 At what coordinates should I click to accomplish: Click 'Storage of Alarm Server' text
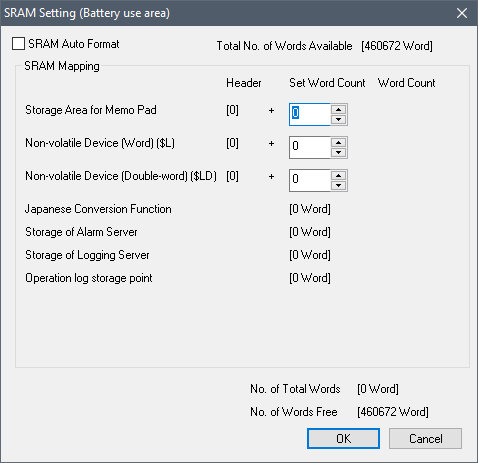point(81,232)
